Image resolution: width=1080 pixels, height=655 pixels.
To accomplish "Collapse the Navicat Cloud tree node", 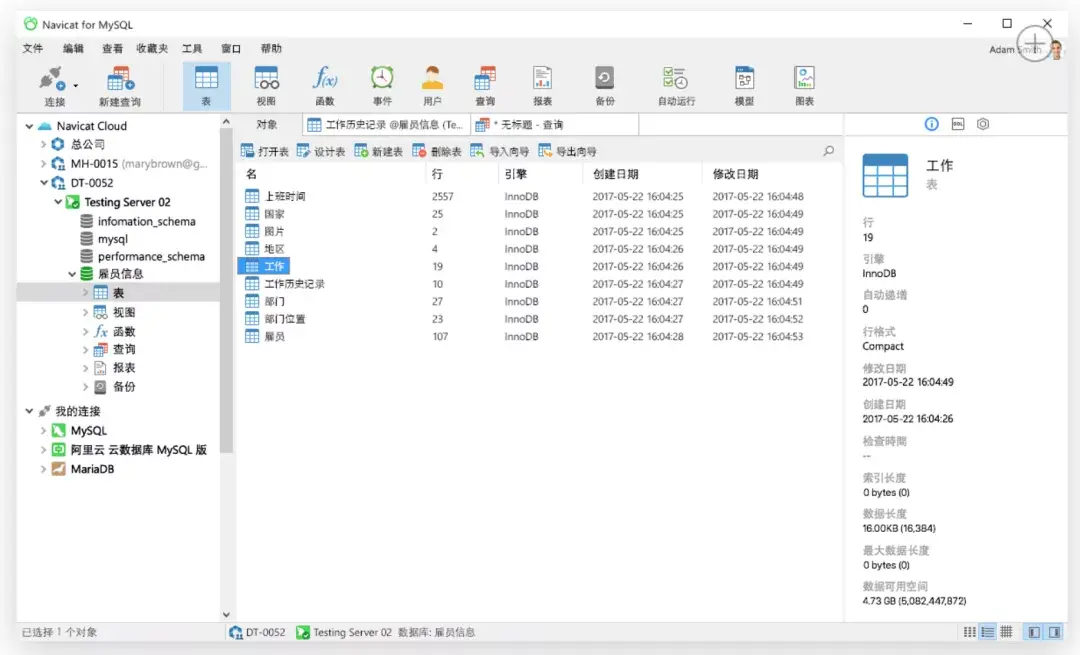I will 29,126.
